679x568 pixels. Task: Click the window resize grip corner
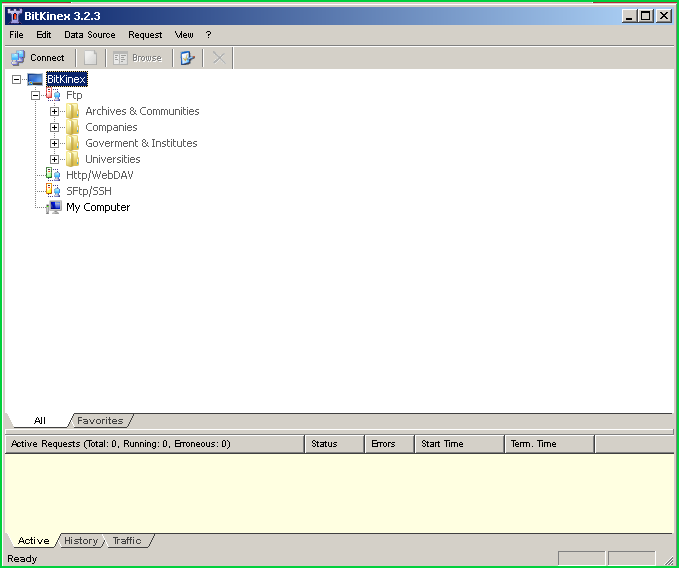669,560
